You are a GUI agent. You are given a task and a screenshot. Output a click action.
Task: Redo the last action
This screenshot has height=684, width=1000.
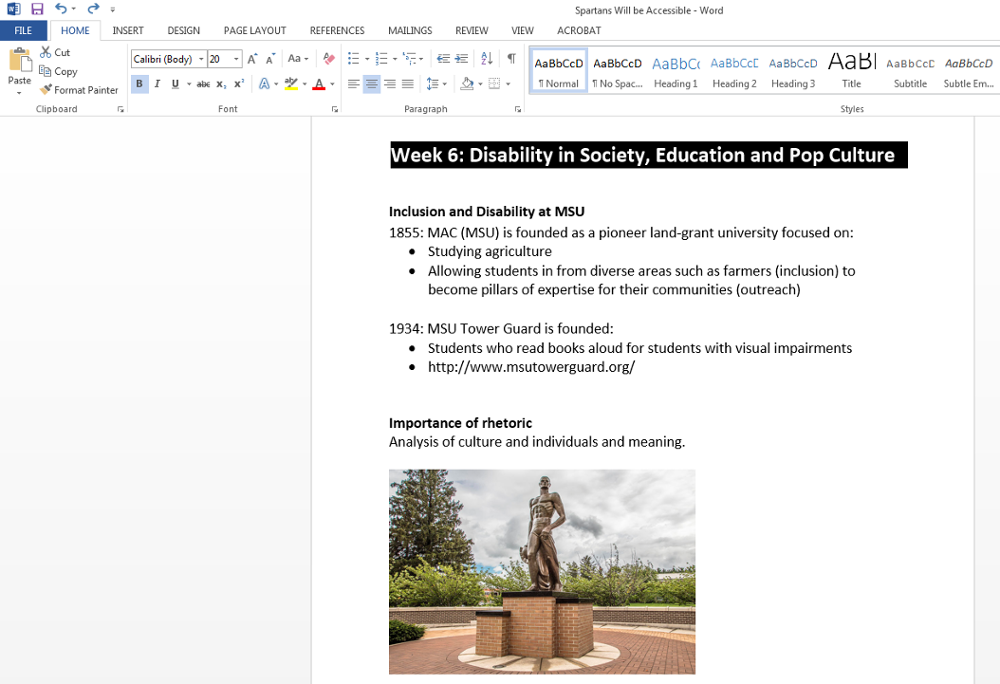click(x=93, y=9)
